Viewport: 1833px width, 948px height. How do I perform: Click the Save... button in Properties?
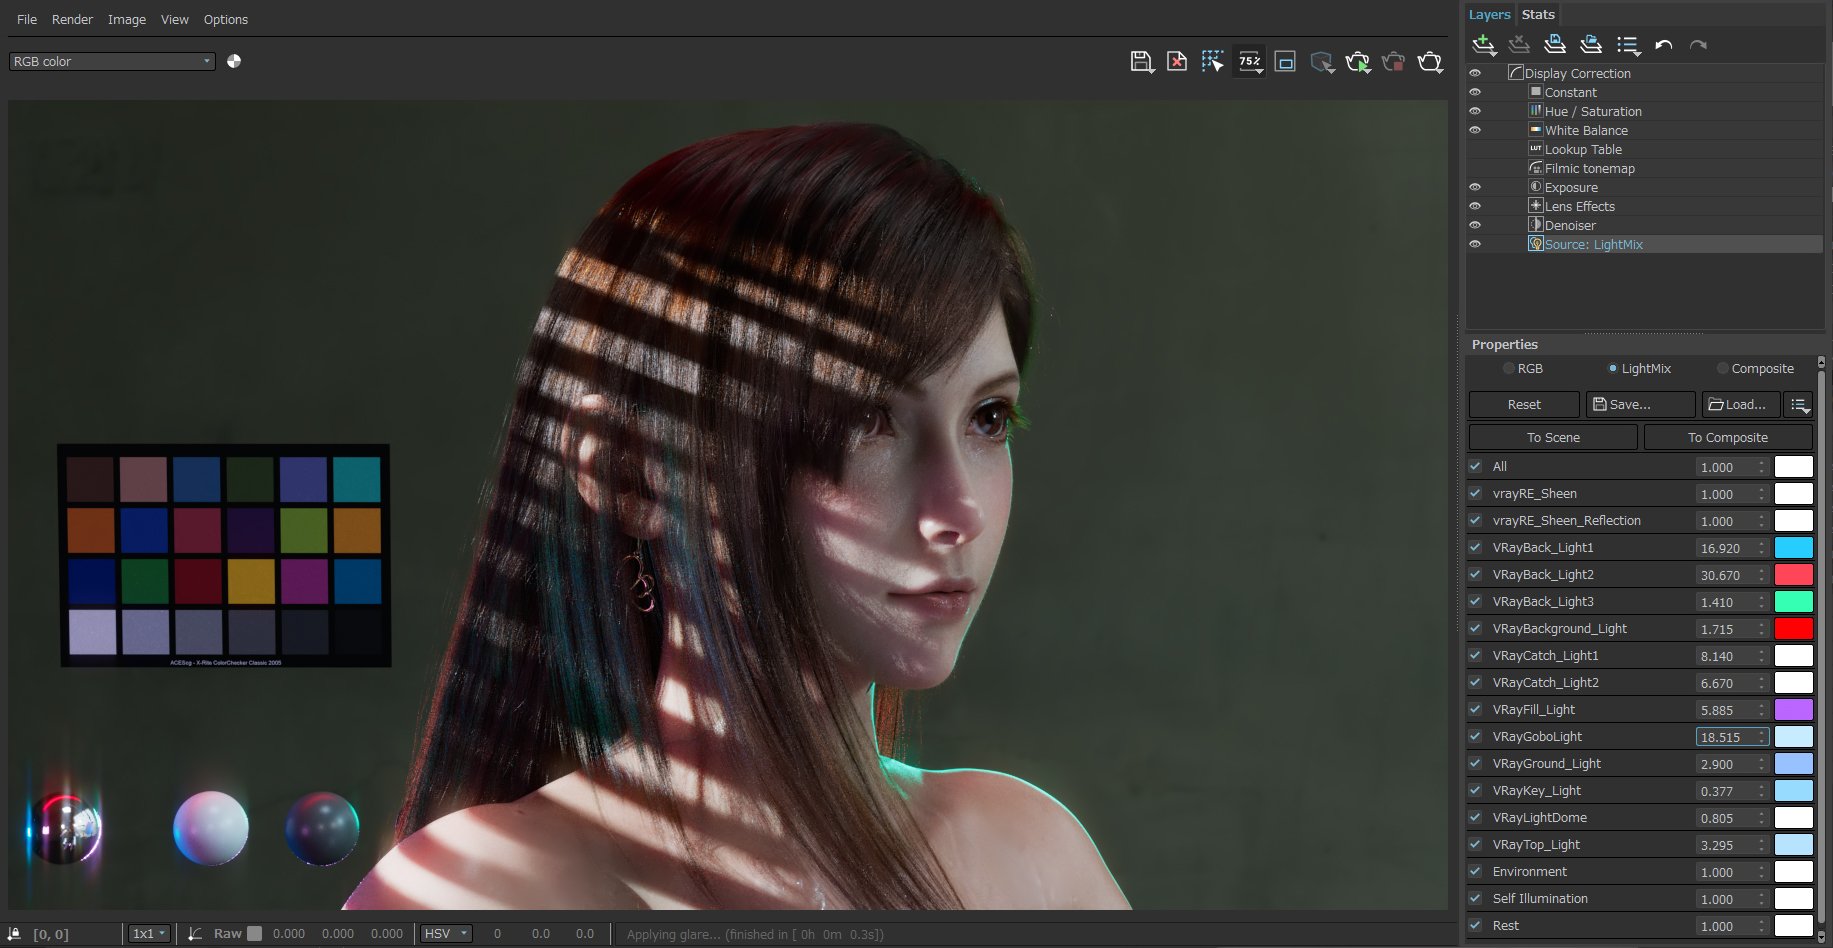tap(1641, 405)
